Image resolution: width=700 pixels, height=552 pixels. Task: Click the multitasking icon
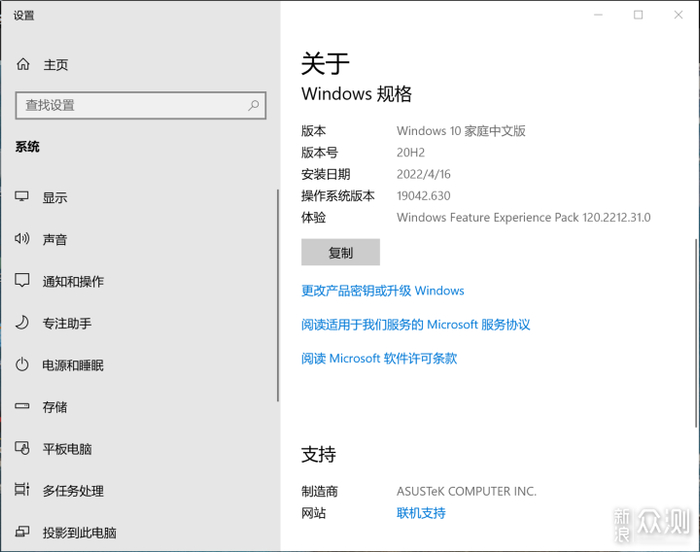(22, 489)
